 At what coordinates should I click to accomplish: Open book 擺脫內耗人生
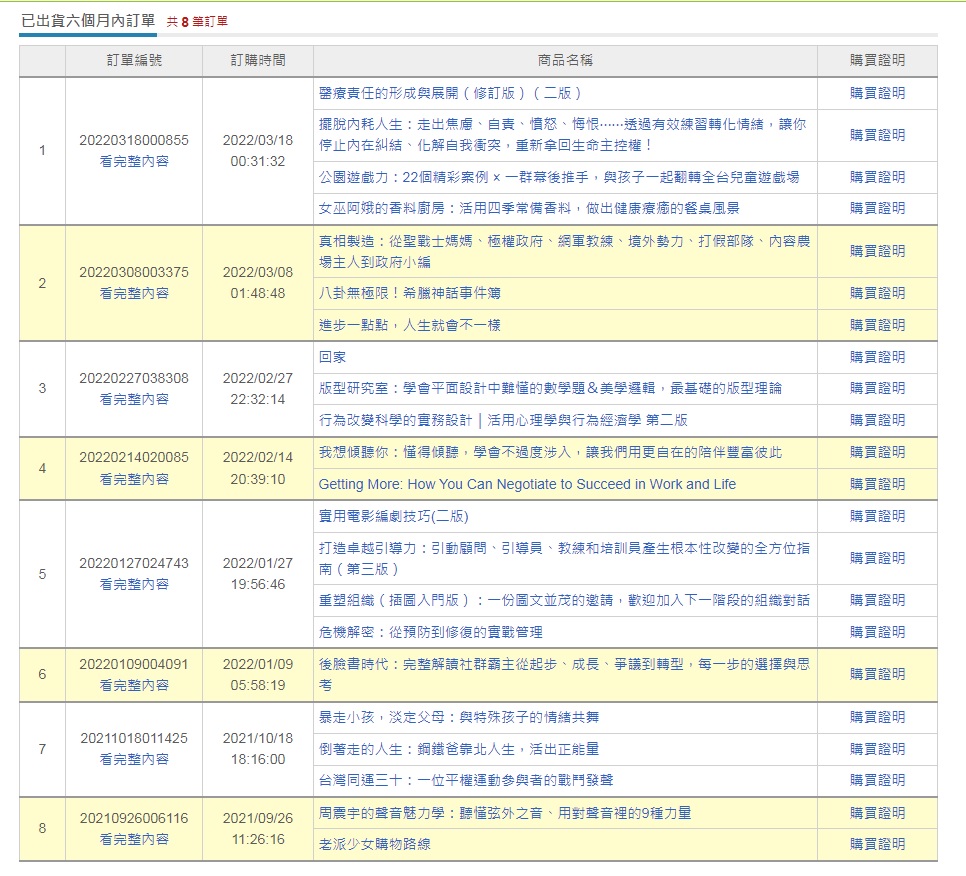(x=562, y=135)
